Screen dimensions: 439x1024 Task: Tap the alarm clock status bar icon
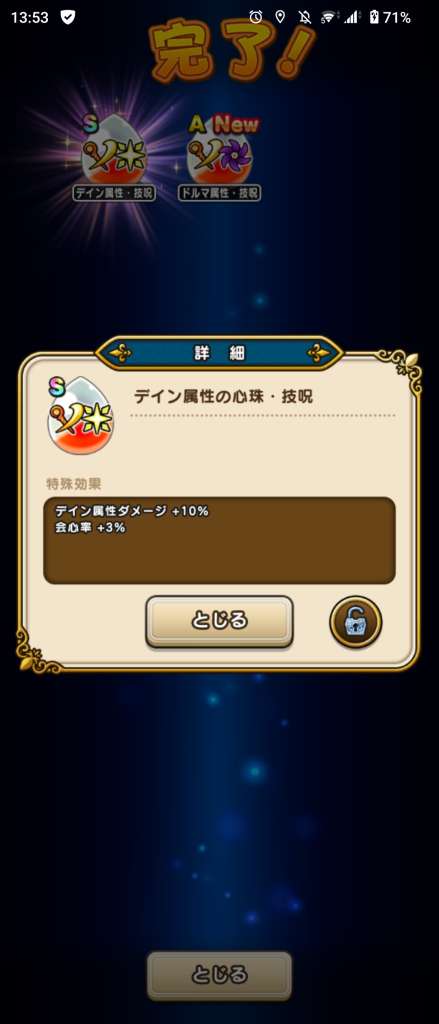256,18
